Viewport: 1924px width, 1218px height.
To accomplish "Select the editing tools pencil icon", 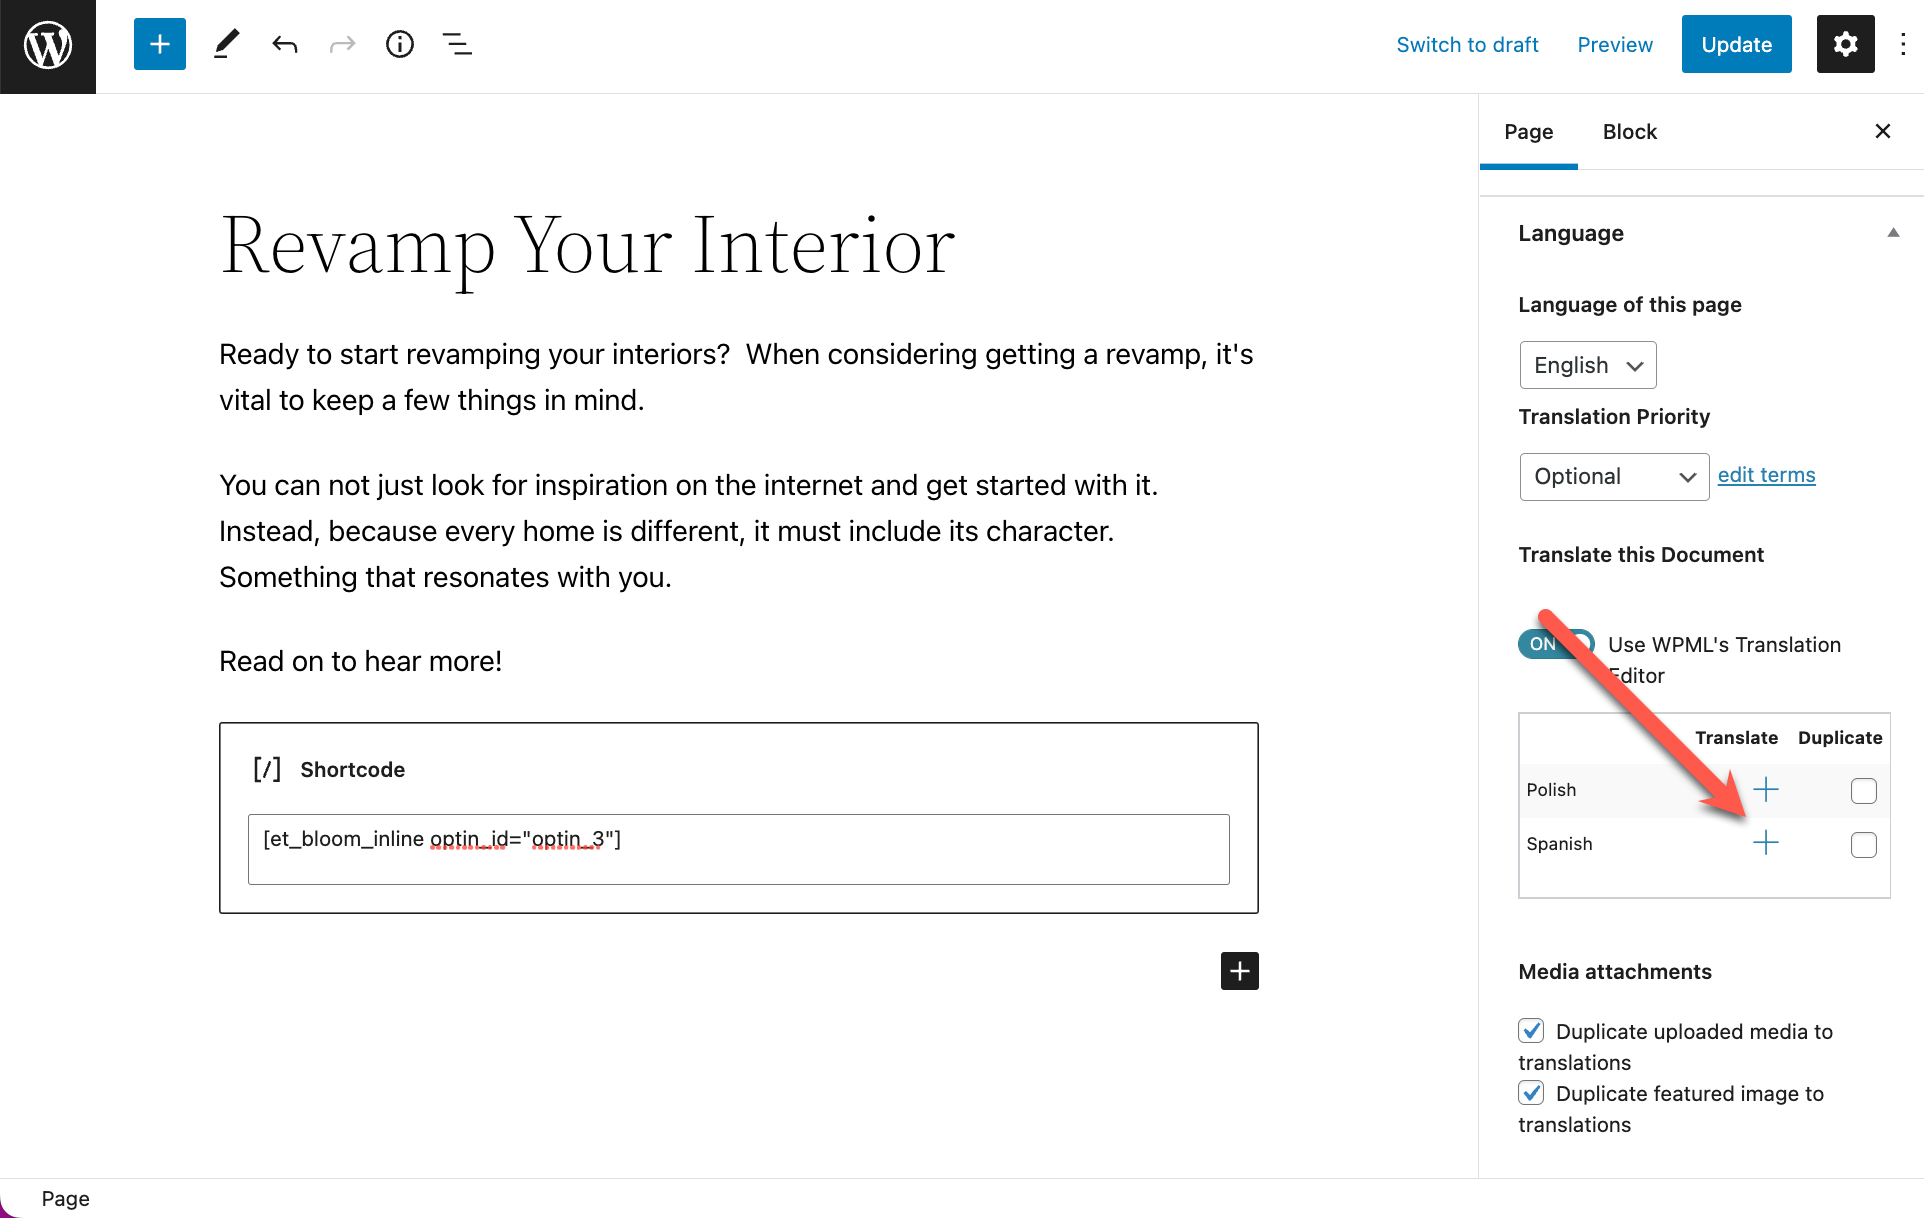I will tap(226, 44).
